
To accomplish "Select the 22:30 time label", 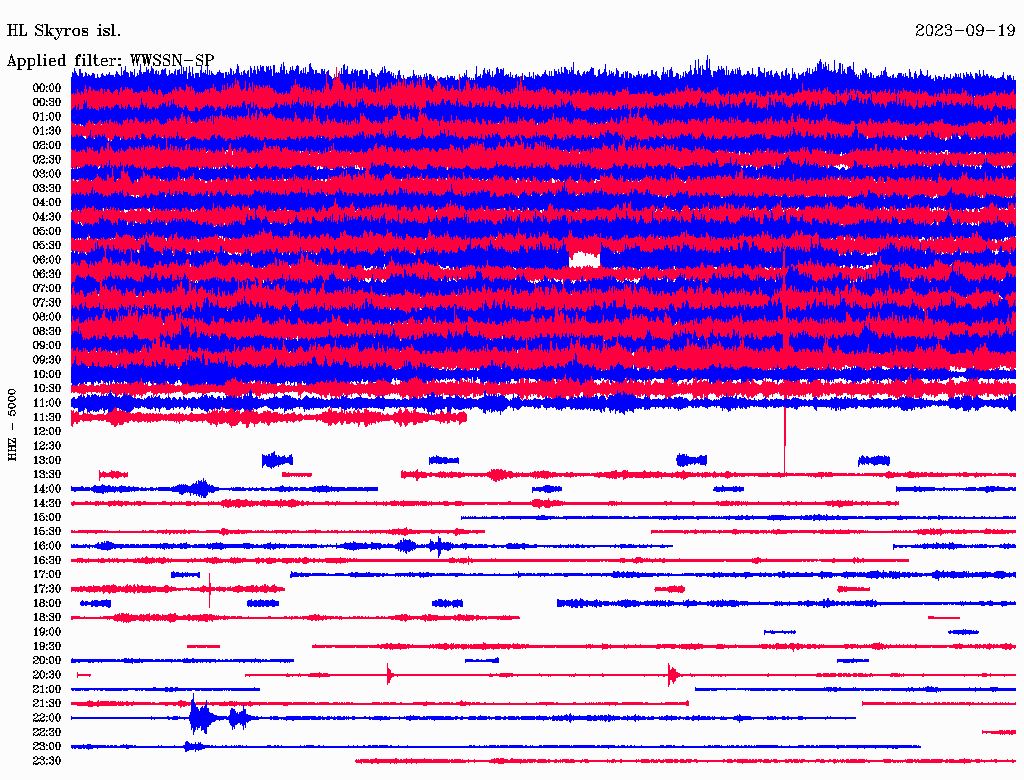I will (x=47, y=732).
